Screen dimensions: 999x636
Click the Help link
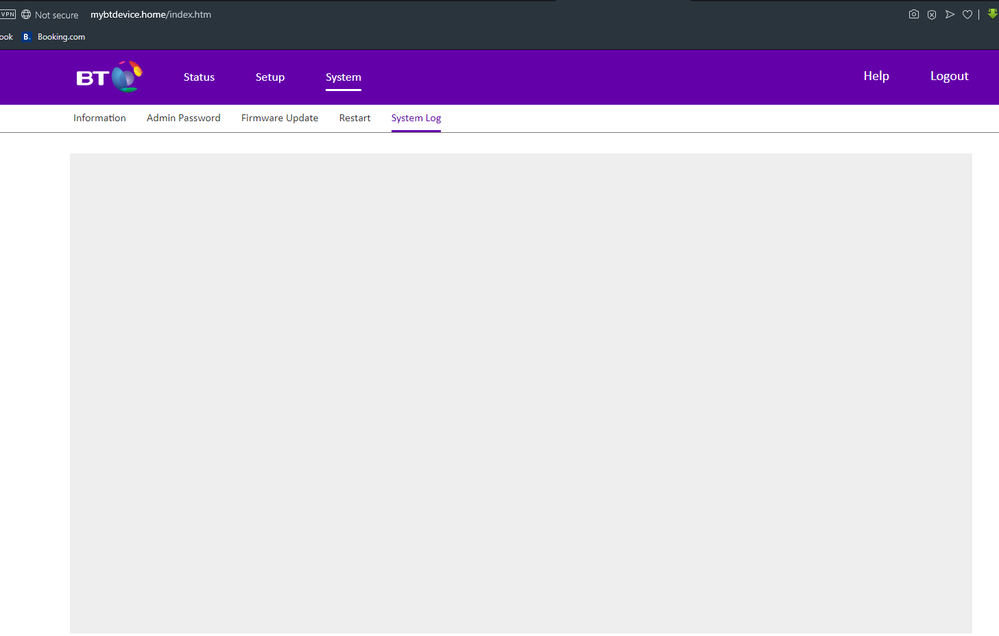pyautogui.click(x=876, y=76)
